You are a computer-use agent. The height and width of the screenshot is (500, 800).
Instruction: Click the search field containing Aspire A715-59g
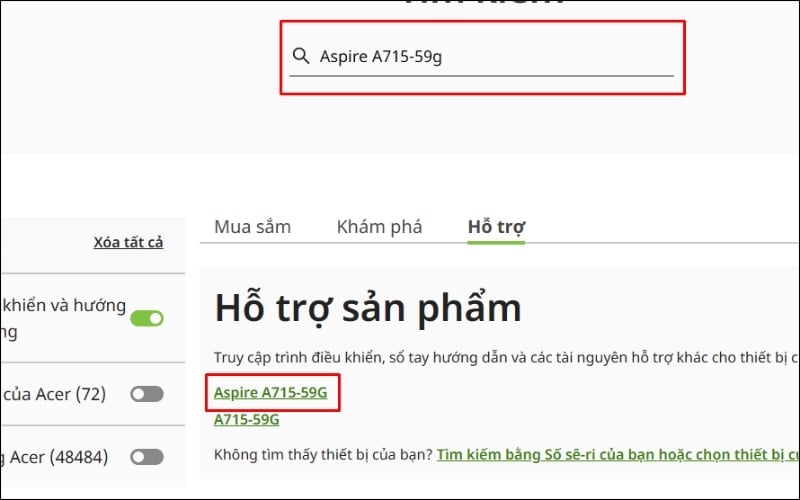[482, 56]
